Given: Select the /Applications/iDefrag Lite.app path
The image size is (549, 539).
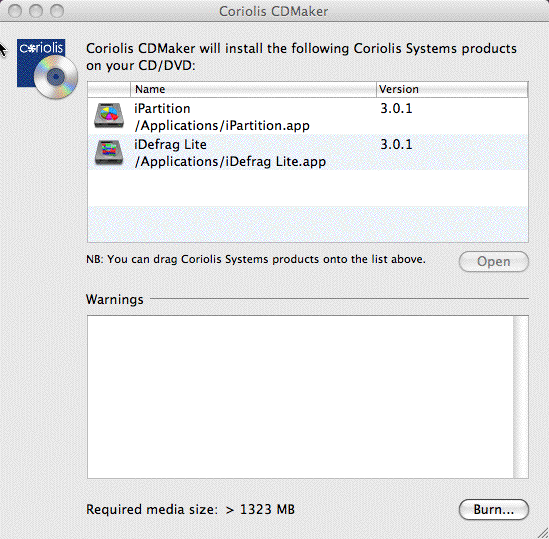Looking at the screenshot, I should (230, 161).
